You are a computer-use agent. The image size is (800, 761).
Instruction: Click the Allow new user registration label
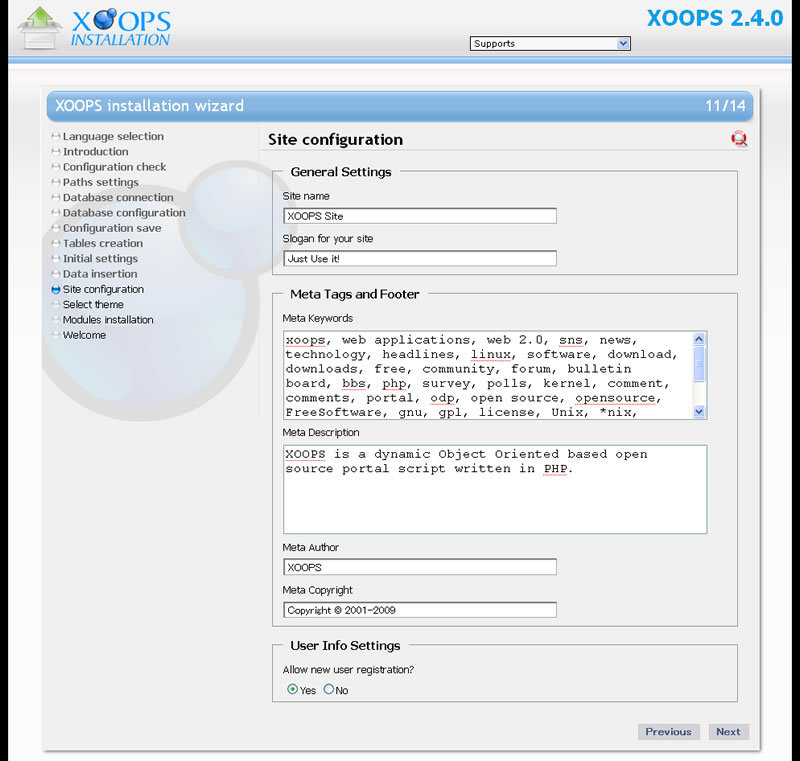(x=348, y=670)
